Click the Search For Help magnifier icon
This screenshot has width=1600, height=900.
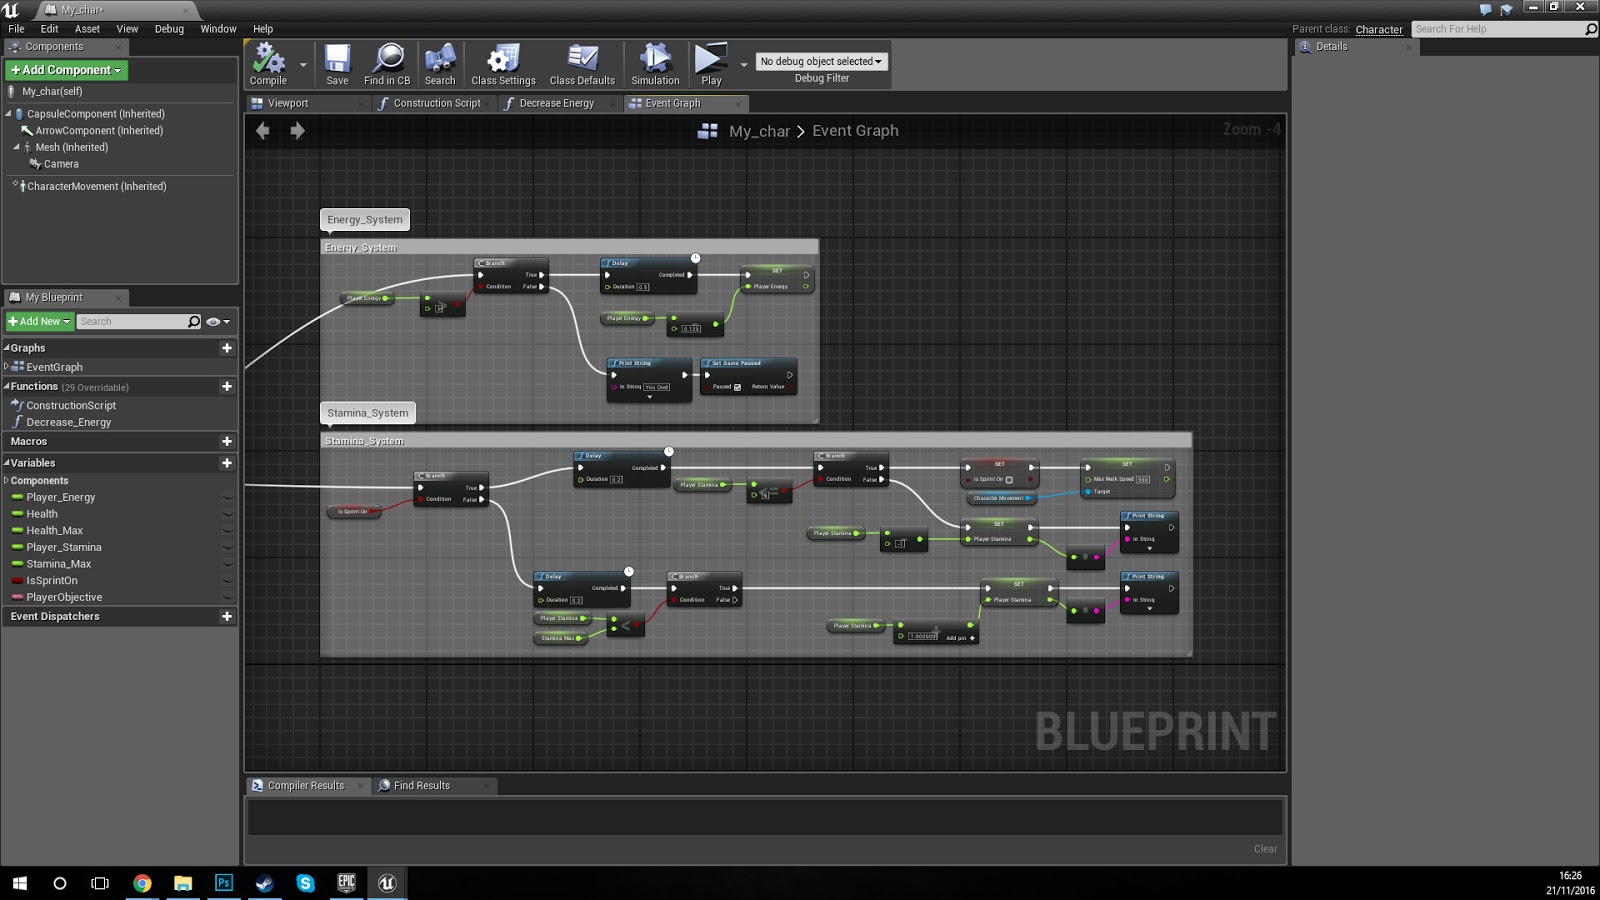tap(1591, 29)
